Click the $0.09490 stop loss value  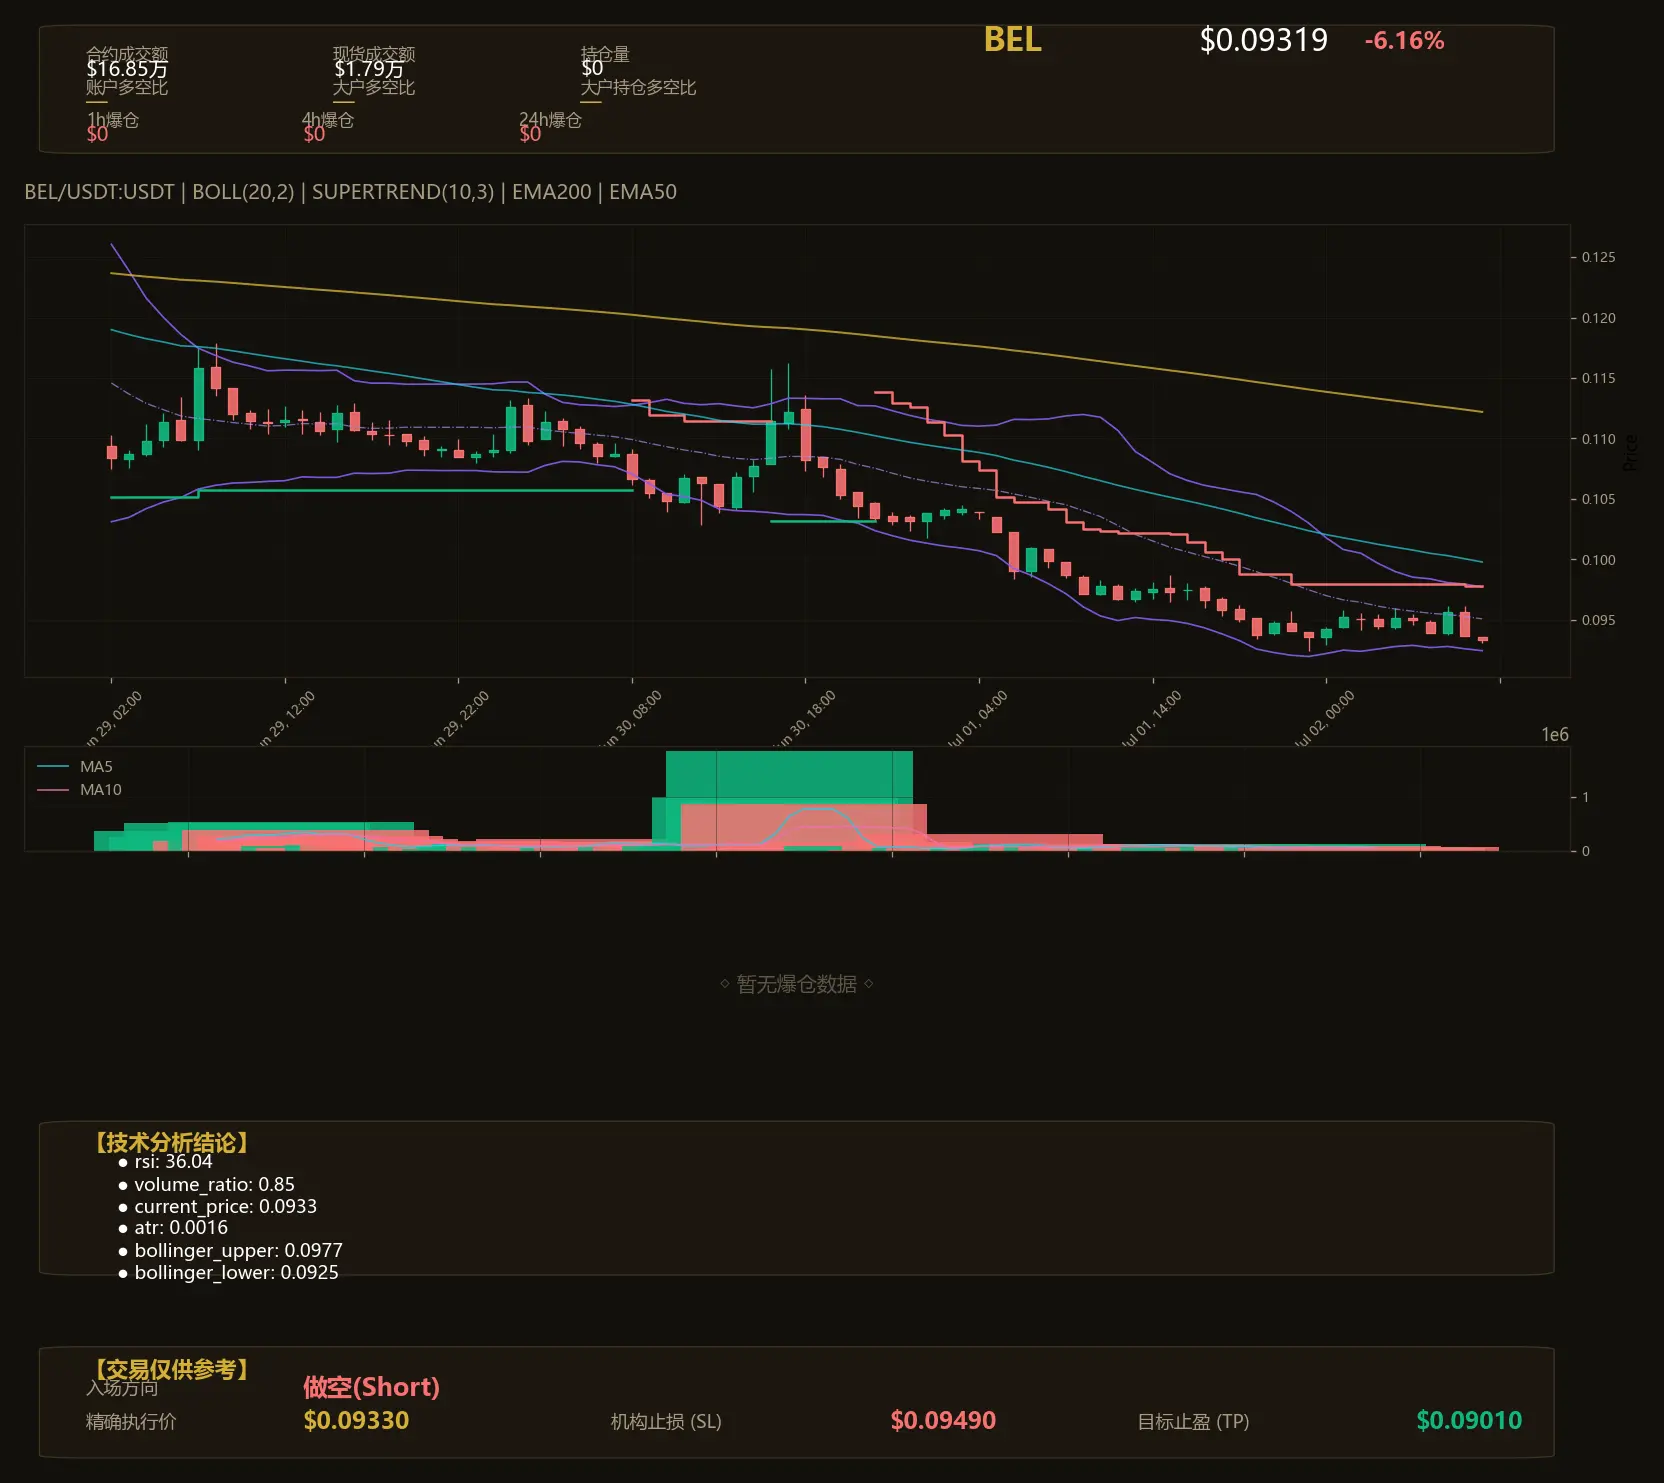tap(943, 1420)
